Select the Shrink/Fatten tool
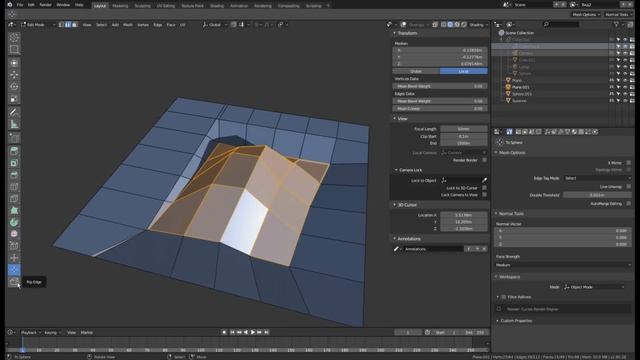This screenshot has width=640, height=360. click(x=14, y=258)
